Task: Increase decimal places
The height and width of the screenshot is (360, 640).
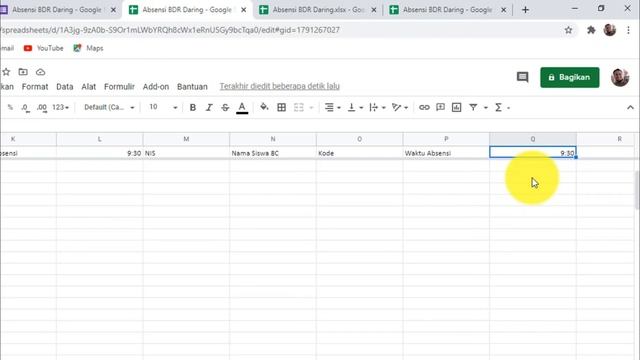Action: click(x=41, y=107)
